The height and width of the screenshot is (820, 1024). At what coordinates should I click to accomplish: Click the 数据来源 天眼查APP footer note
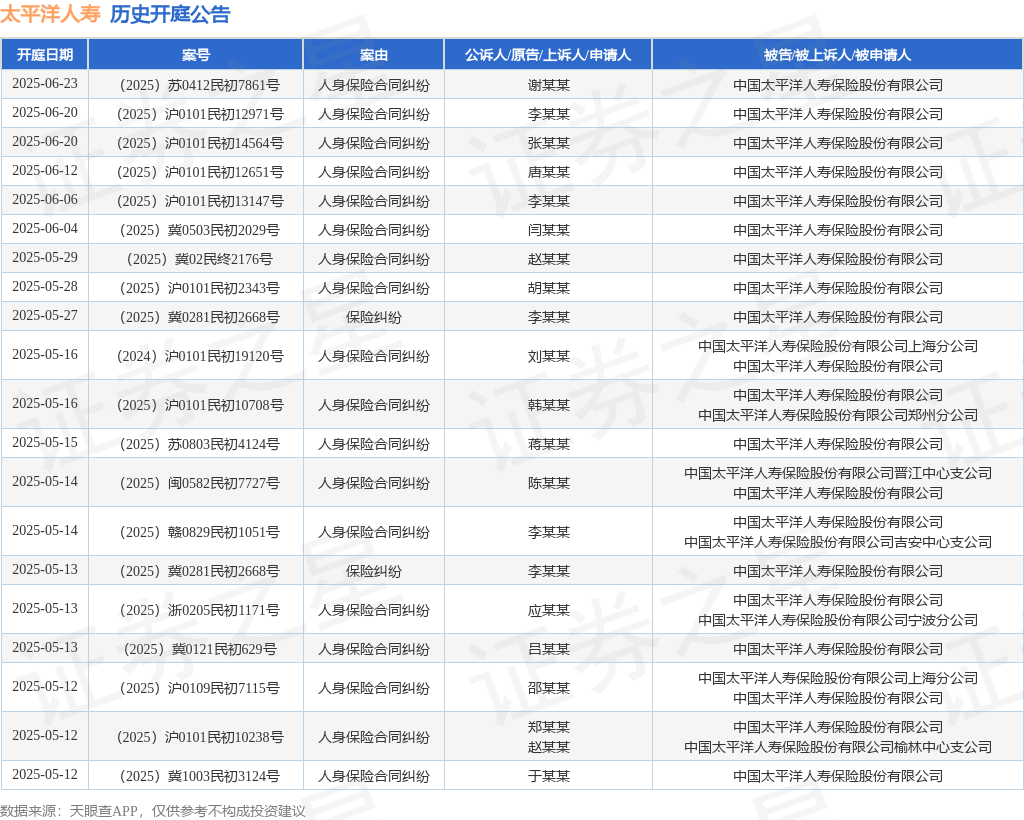pos(153,811)
